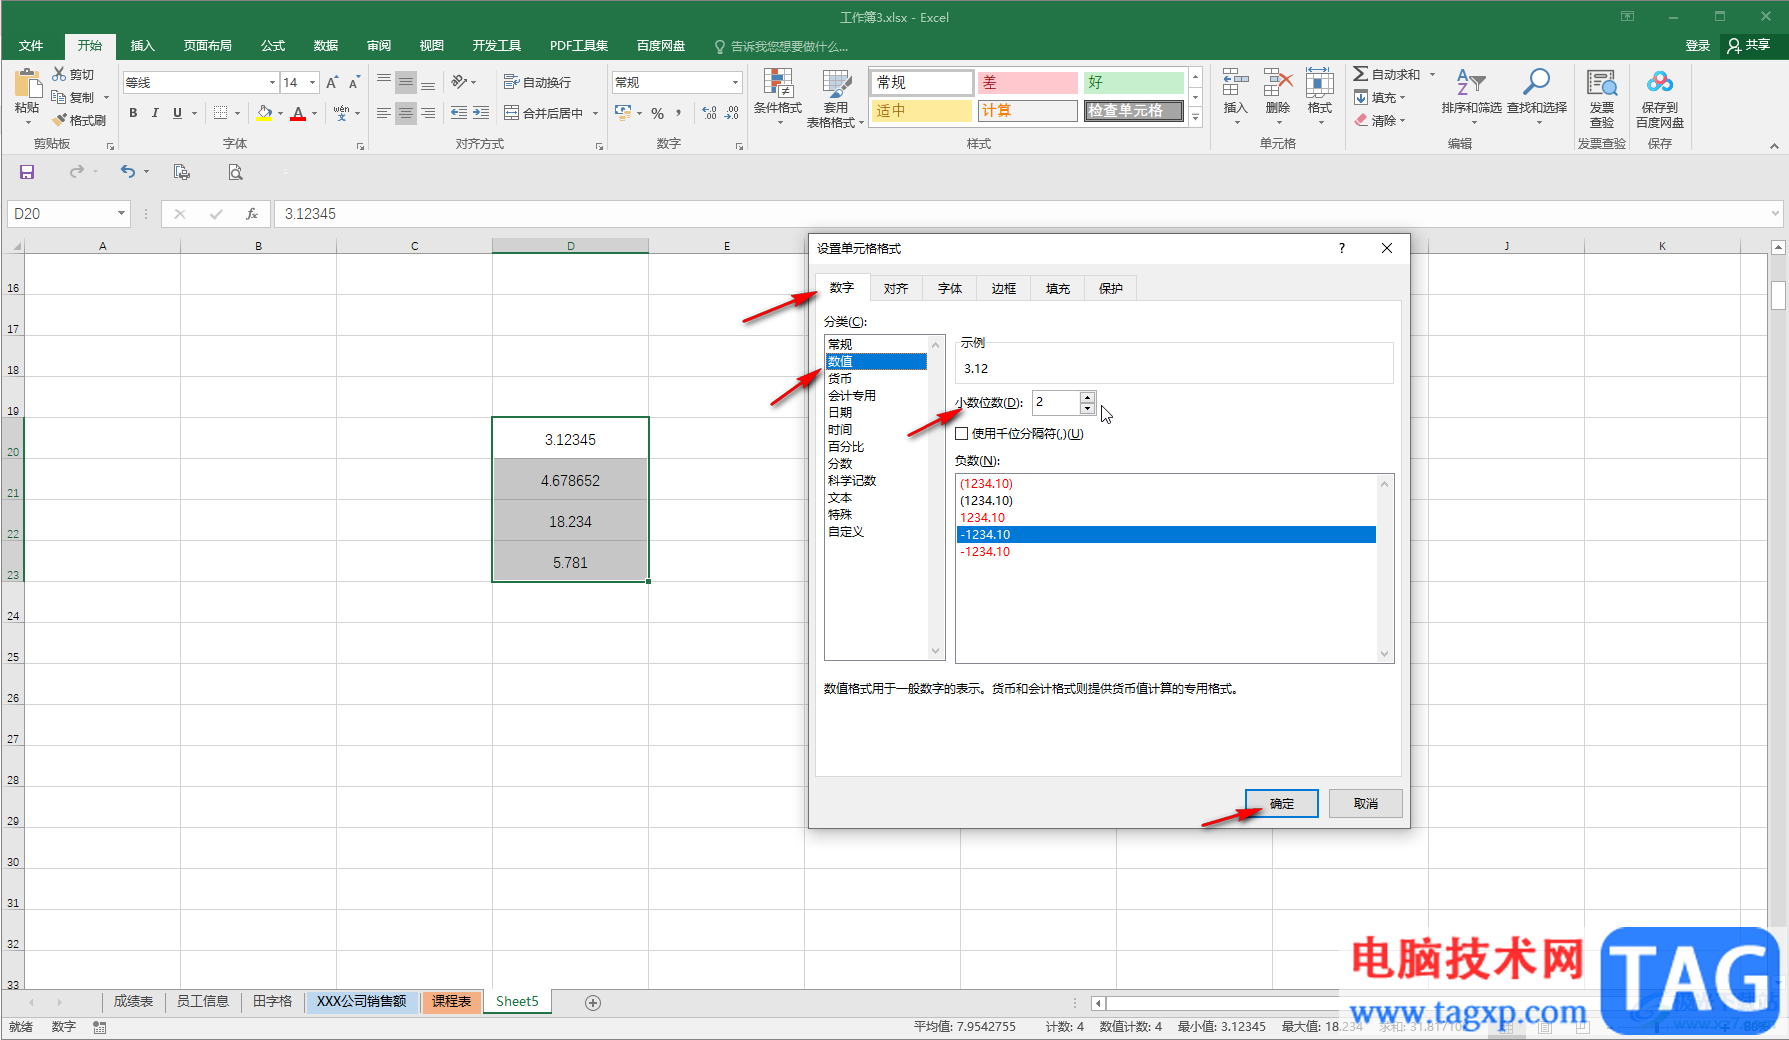
Task: Click the increase decimal places icon
Action: click(x=709, y=113)
